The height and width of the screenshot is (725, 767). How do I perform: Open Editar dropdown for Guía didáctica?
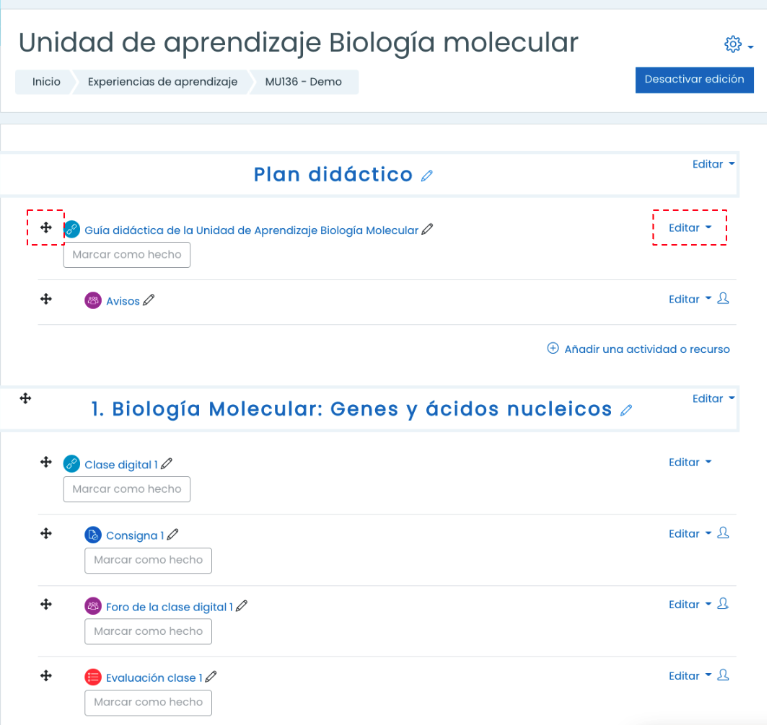pos(690,228)
